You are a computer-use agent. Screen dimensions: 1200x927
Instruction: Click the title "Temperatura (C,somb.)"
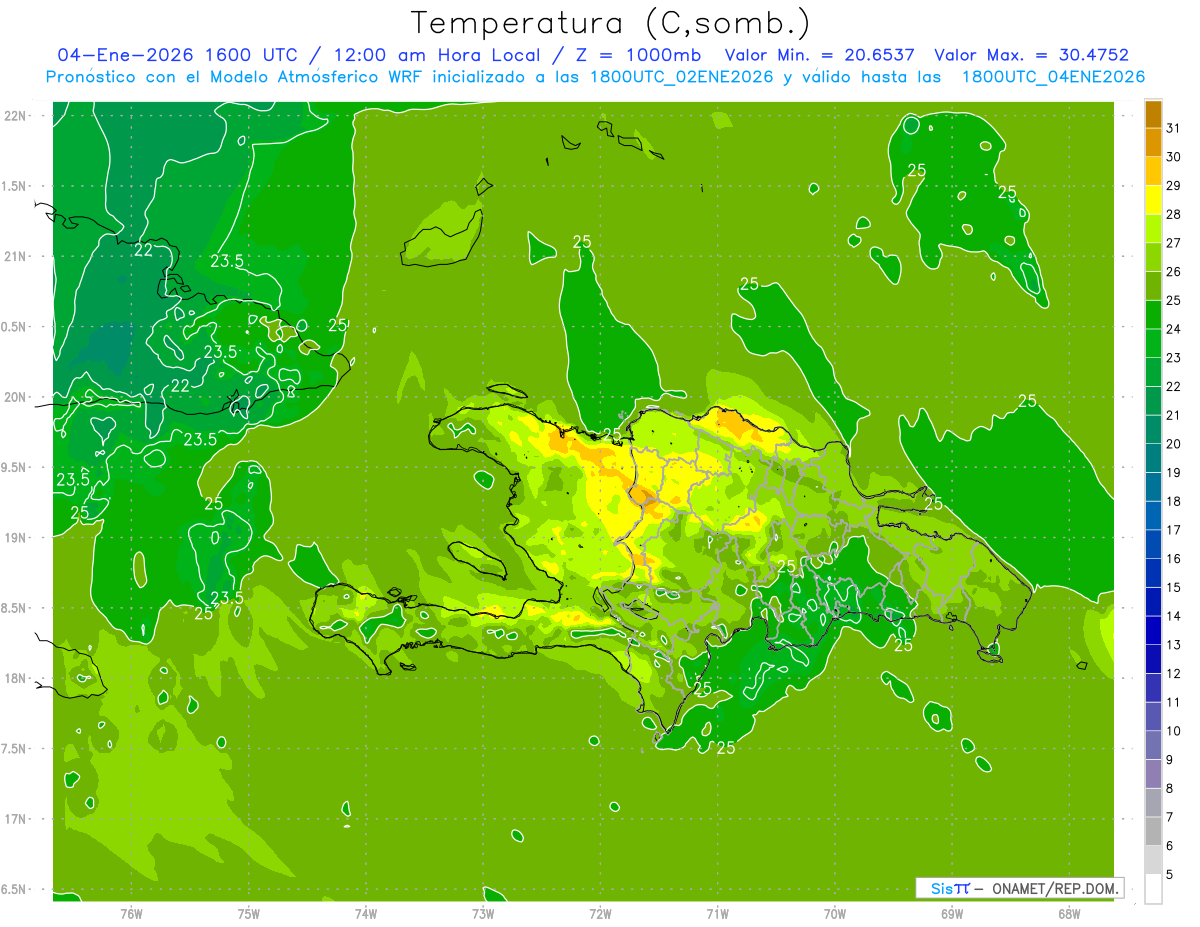(x=611, y=23)
